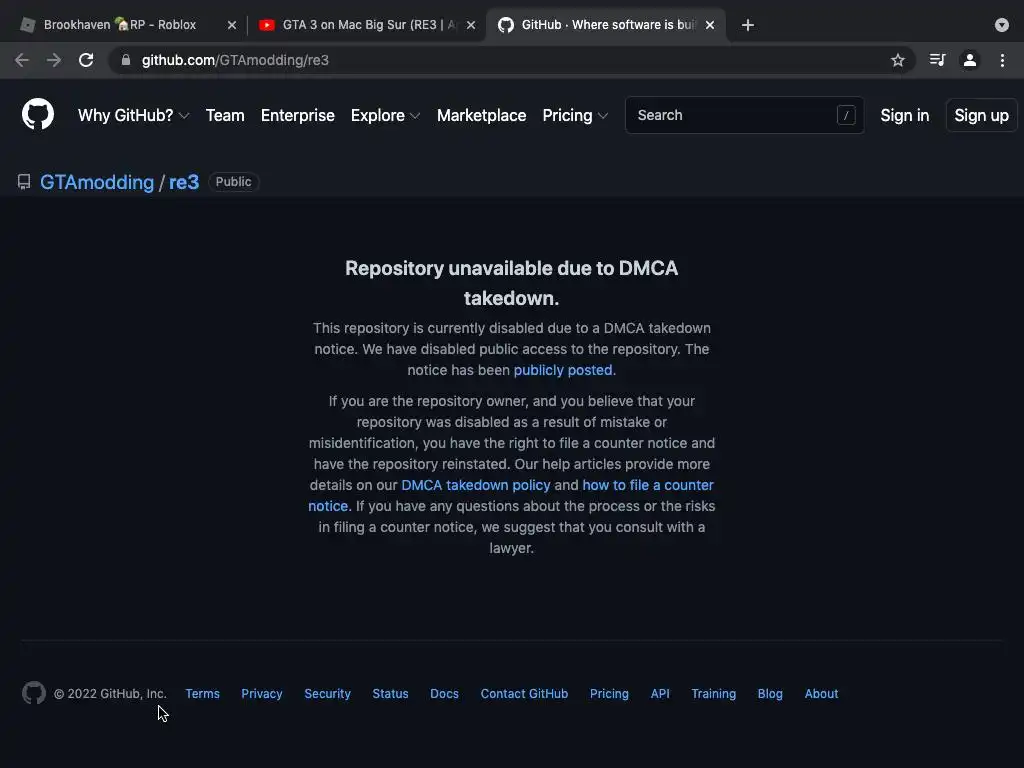Open footer Contact GitHub link
The image size is (1024, 768).
tap(524, 694)
